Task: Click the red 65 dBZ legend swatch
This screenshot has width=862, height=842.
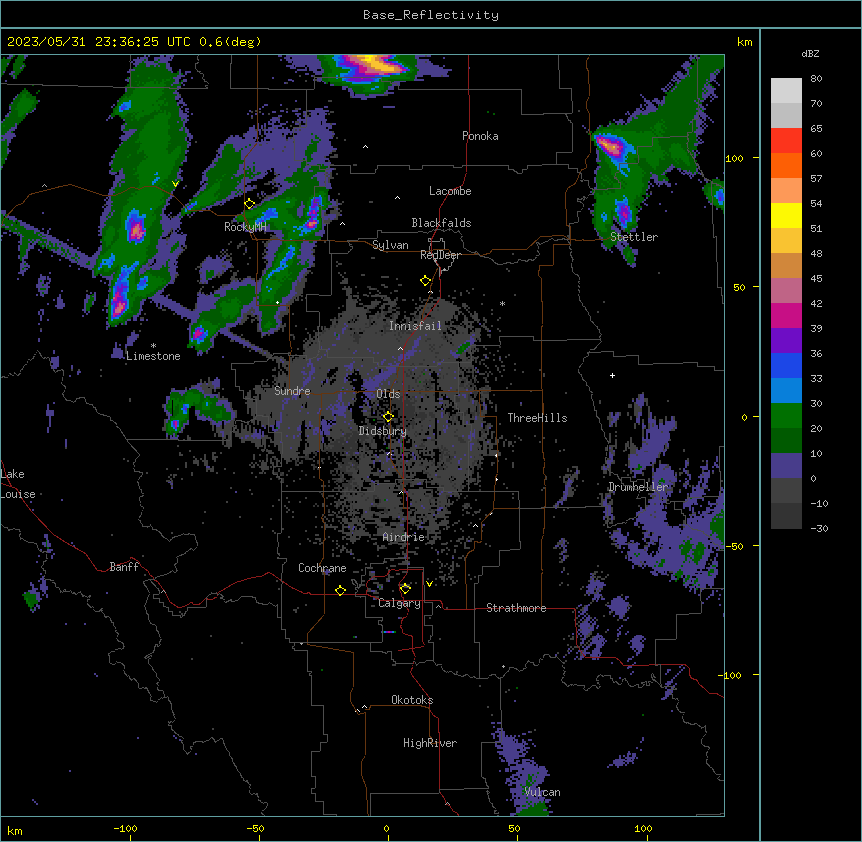Action: pos(786,141)
